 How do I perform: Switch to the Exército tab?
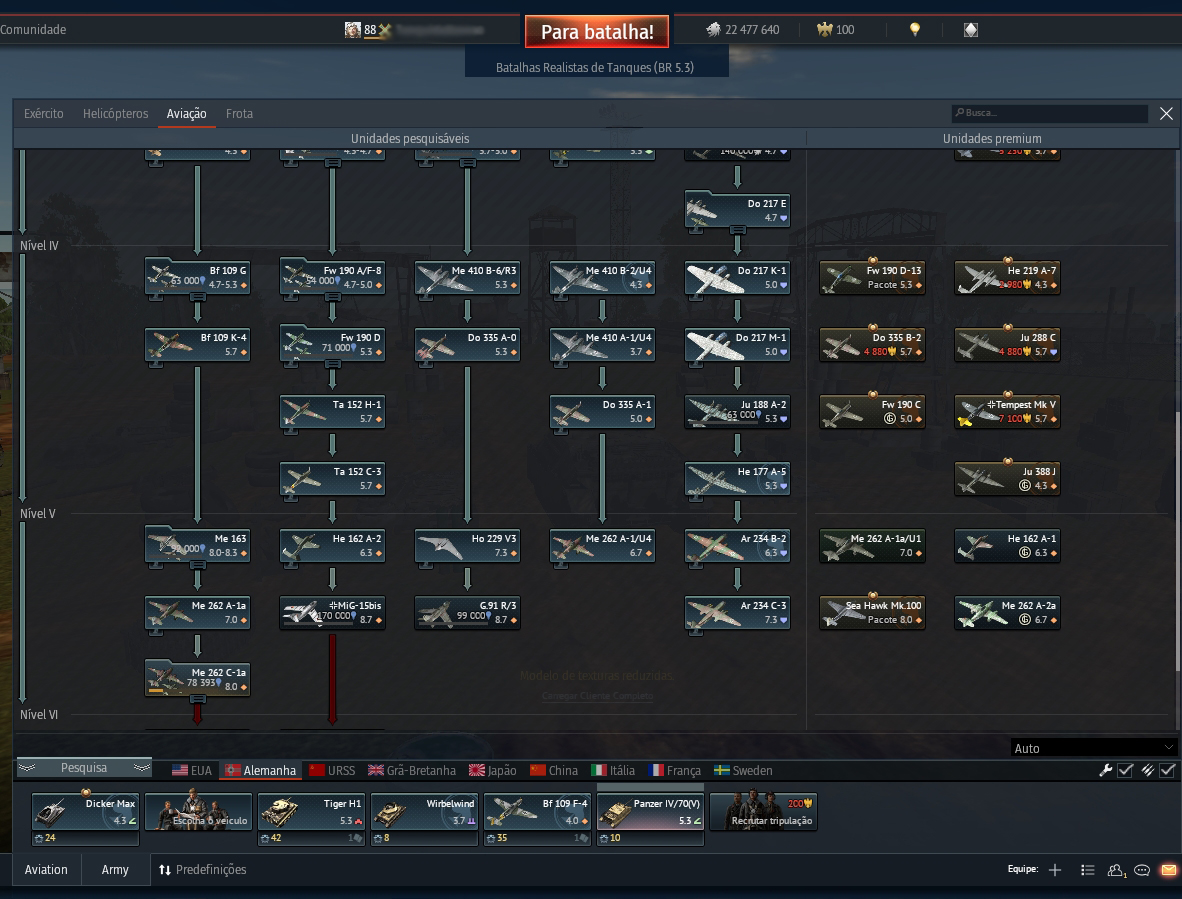(x=44, y=114)
